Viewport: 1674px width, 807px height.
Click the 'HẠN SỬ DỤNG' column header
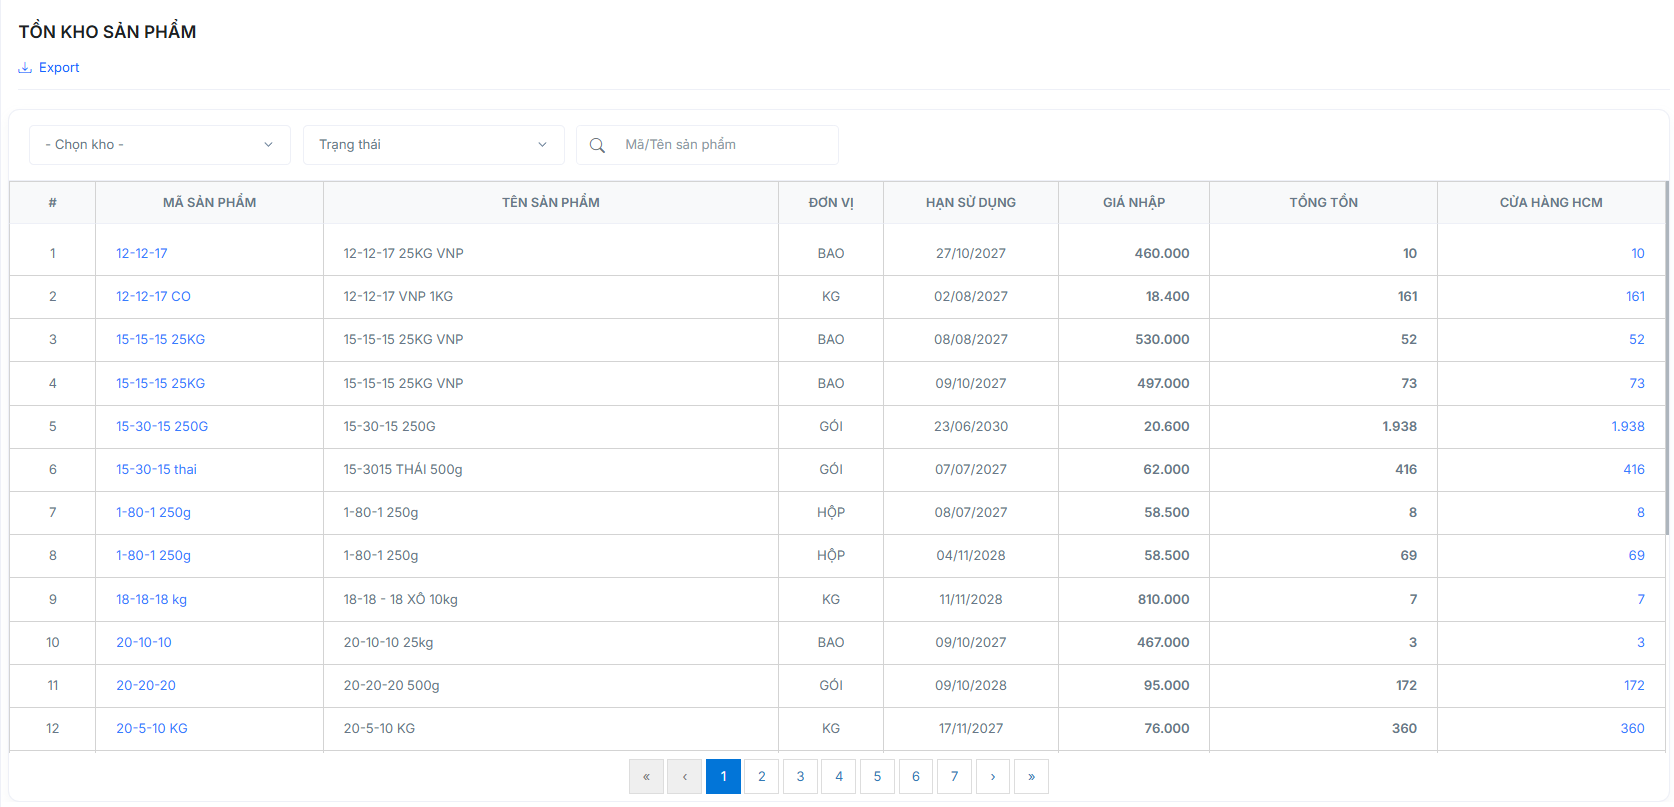[x=970, y=202]
